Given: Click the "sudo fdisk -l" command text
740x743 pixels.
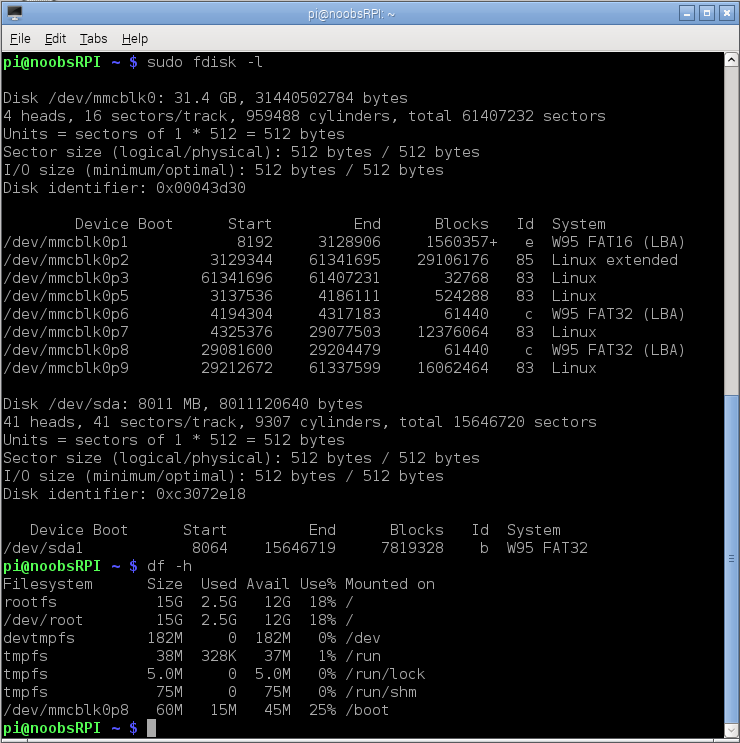Looking at the screenshot, I should (x=205, y=62).
